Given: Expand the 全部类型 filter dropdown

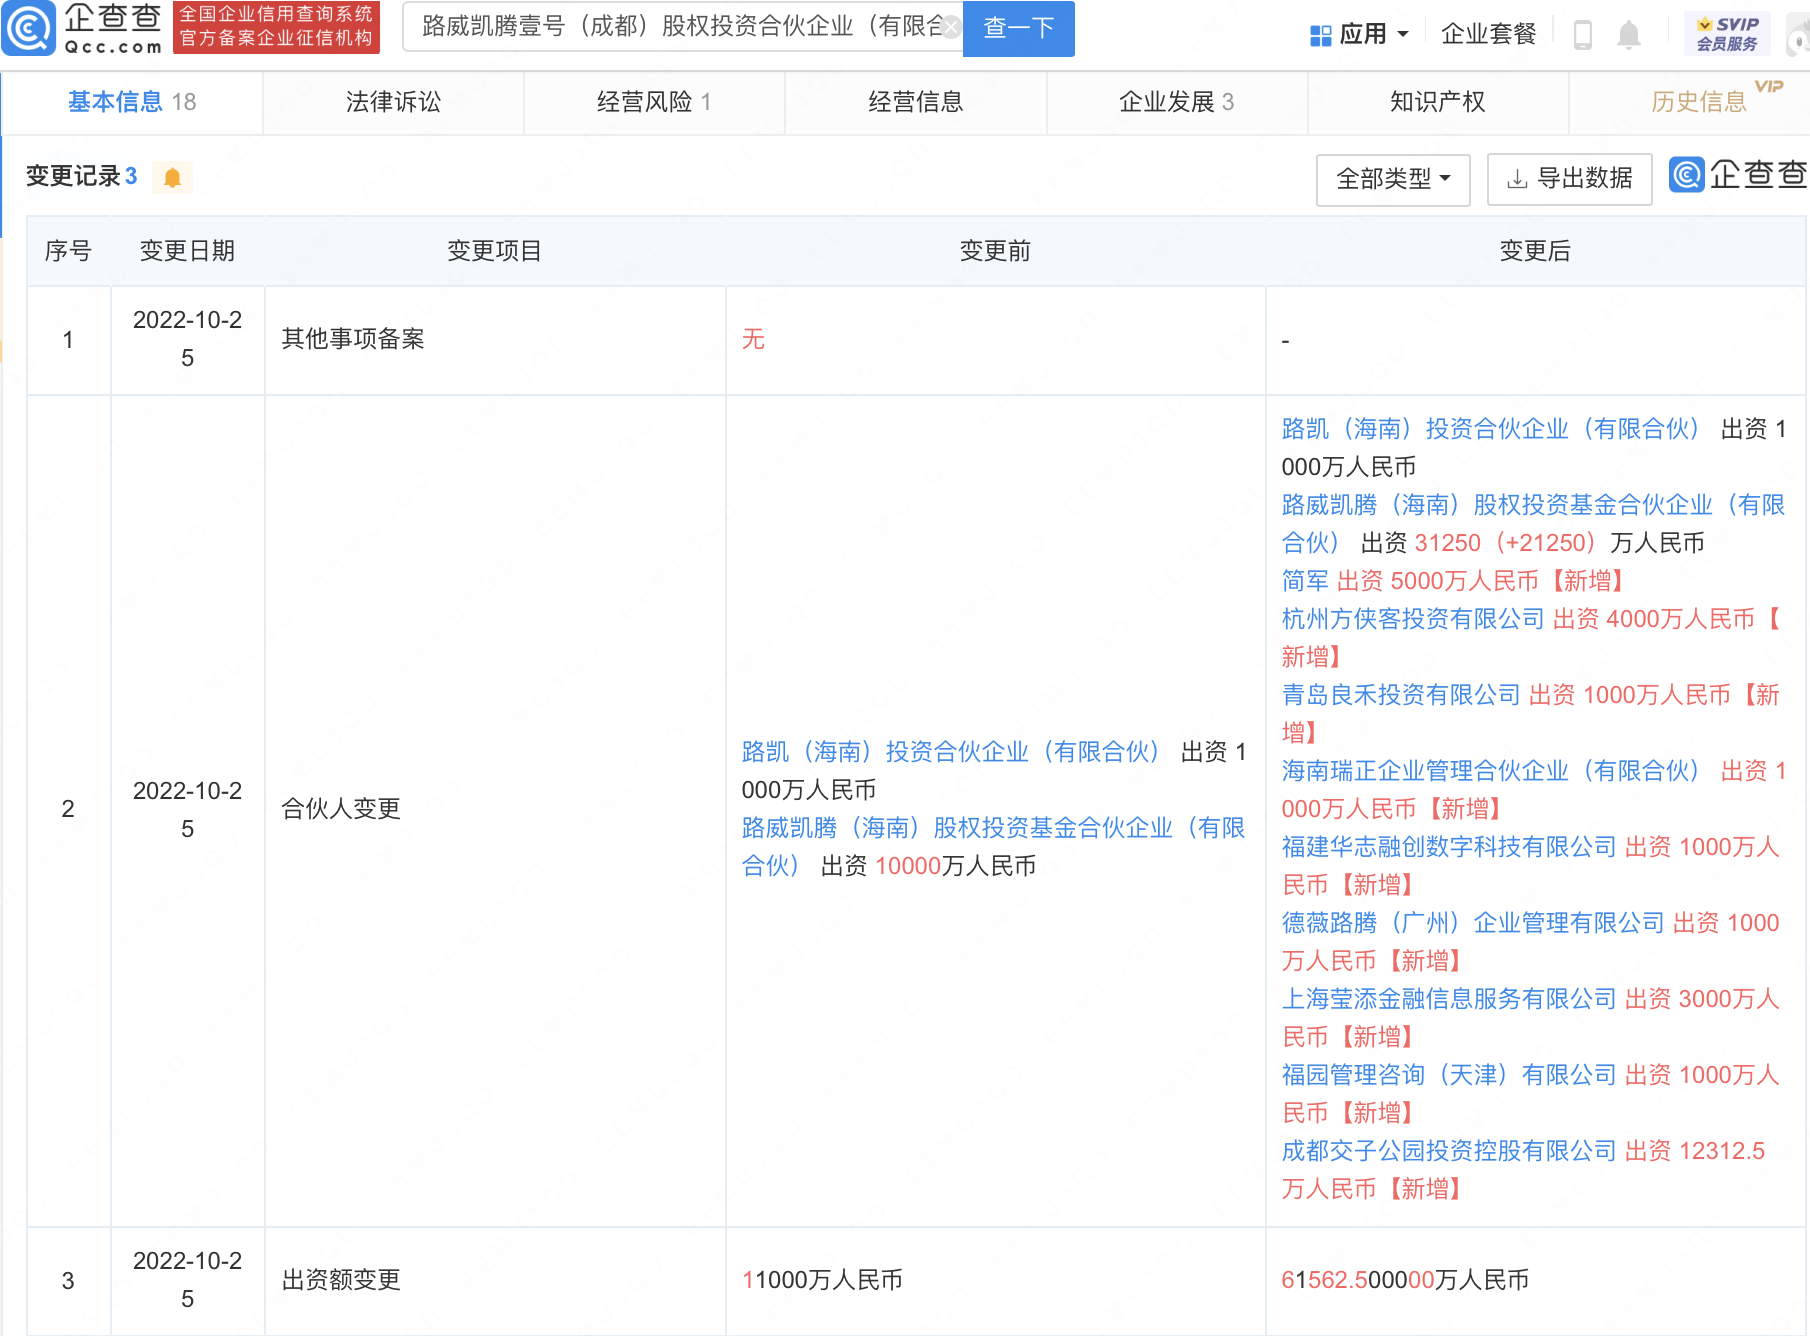Looking at the screenshot, I should click(1393, 179).
